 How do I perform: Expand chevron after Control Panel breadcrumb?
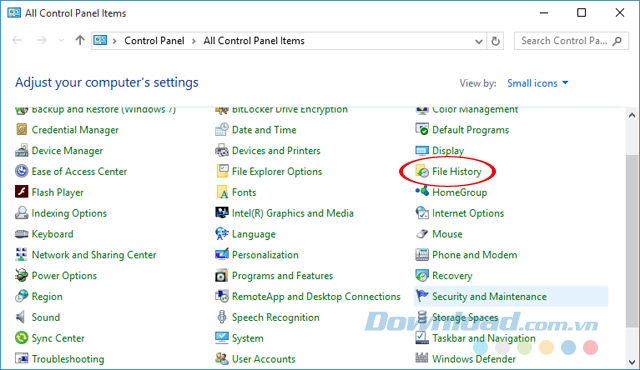(x=194, y=41)
